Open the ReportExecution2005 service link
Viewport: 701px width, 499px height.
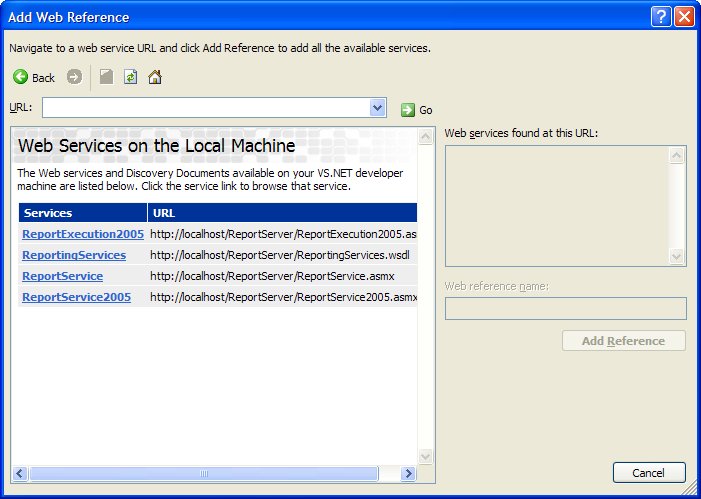click(83, 234)
